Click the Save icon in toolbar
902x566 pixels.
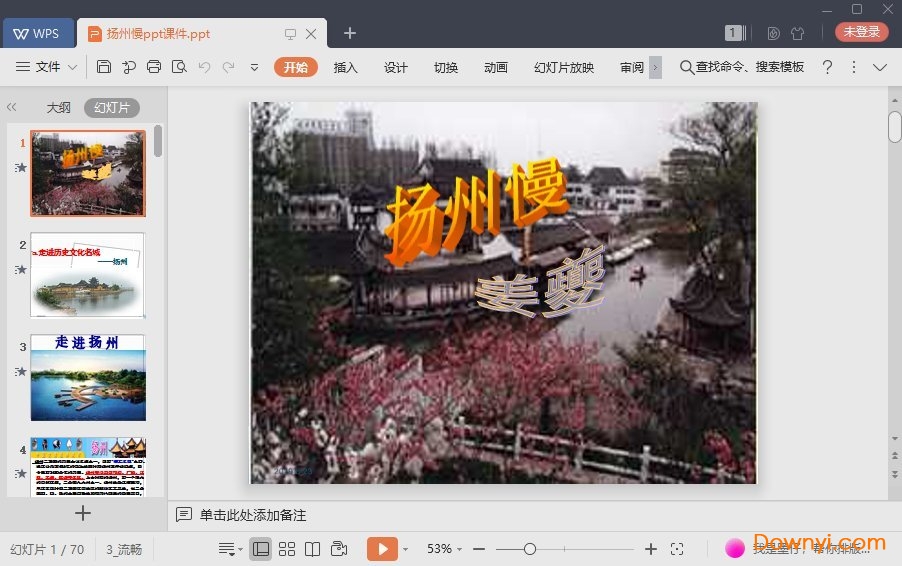[104, 67]
